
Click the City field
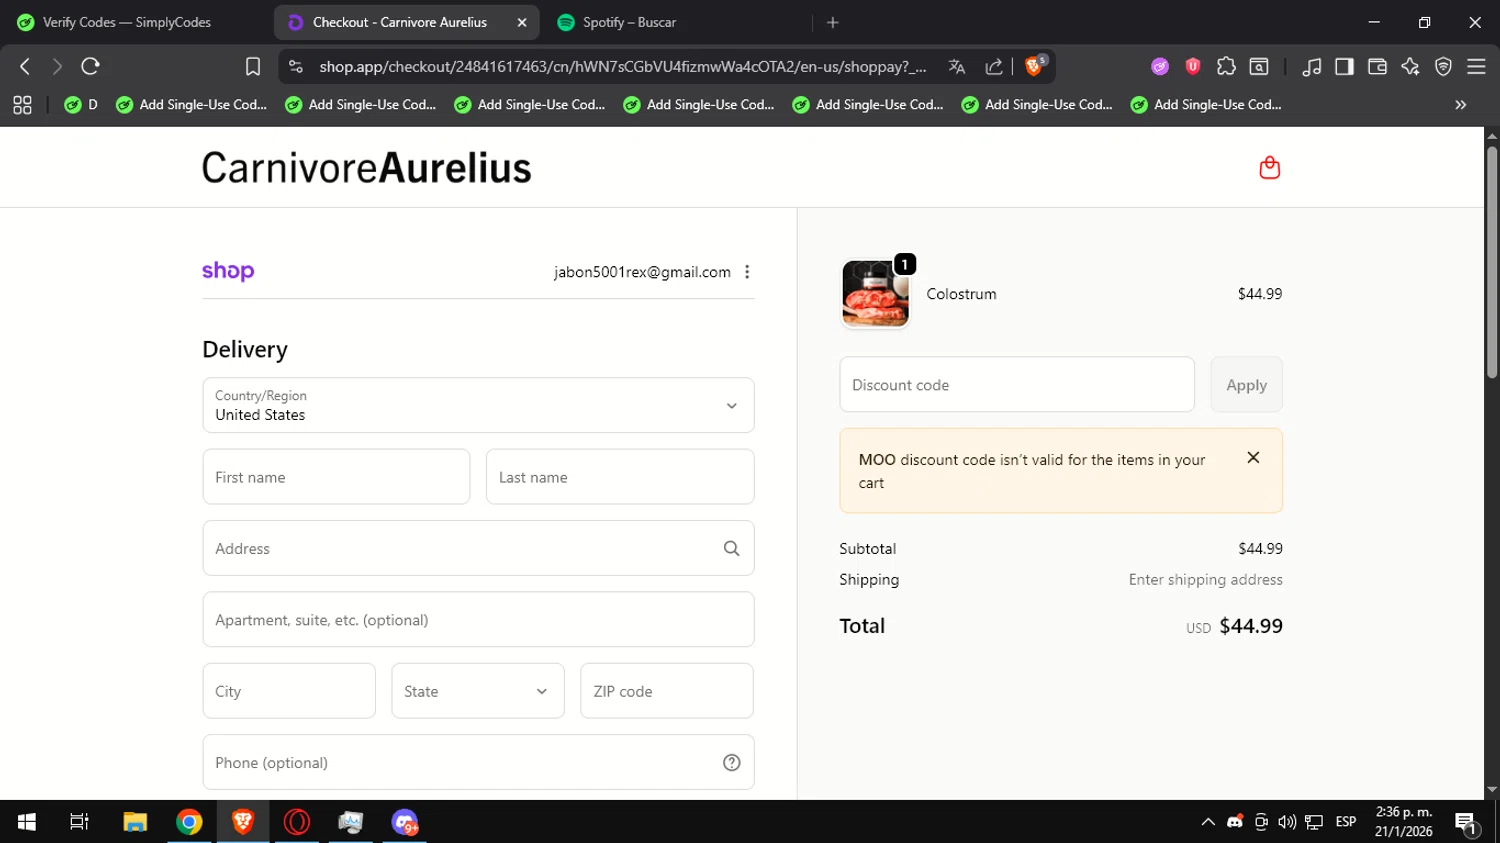[x=289, y=691]
